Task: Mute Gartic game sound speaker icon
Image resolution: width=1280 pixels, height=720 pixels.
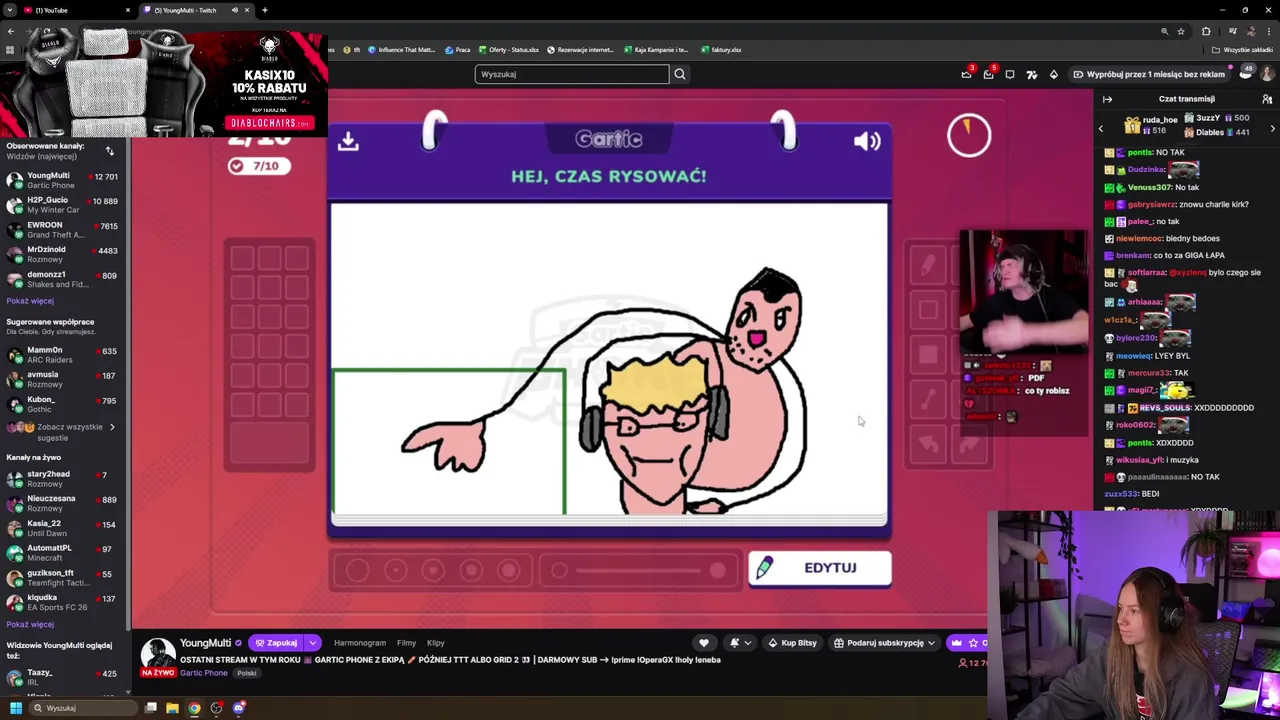Action: click(x=867, y=141)
